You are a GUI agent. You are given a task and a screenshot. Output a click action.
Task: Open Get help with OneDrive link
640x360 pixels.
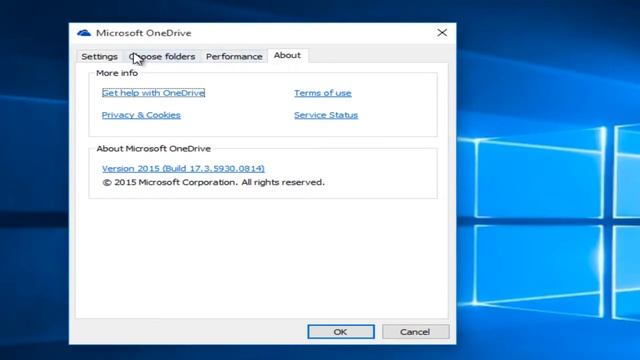pyautogui.click(x=153, y=93)
